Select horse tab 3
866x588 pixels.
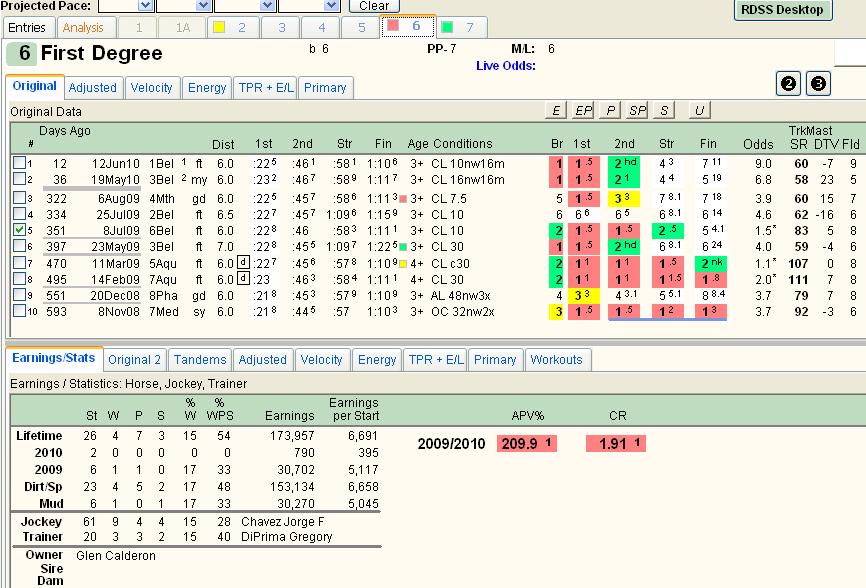[282, 28]
